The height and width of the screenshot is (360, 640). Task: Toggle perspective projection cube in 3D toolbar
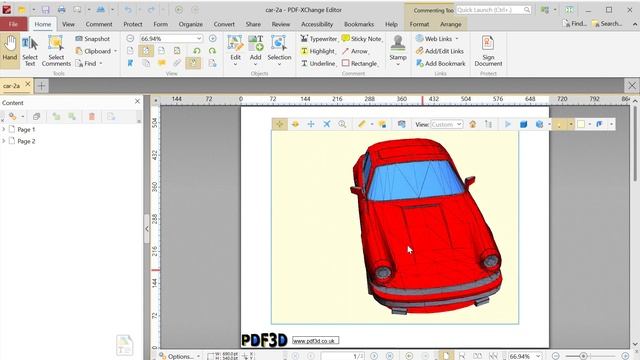click(524, 124)
